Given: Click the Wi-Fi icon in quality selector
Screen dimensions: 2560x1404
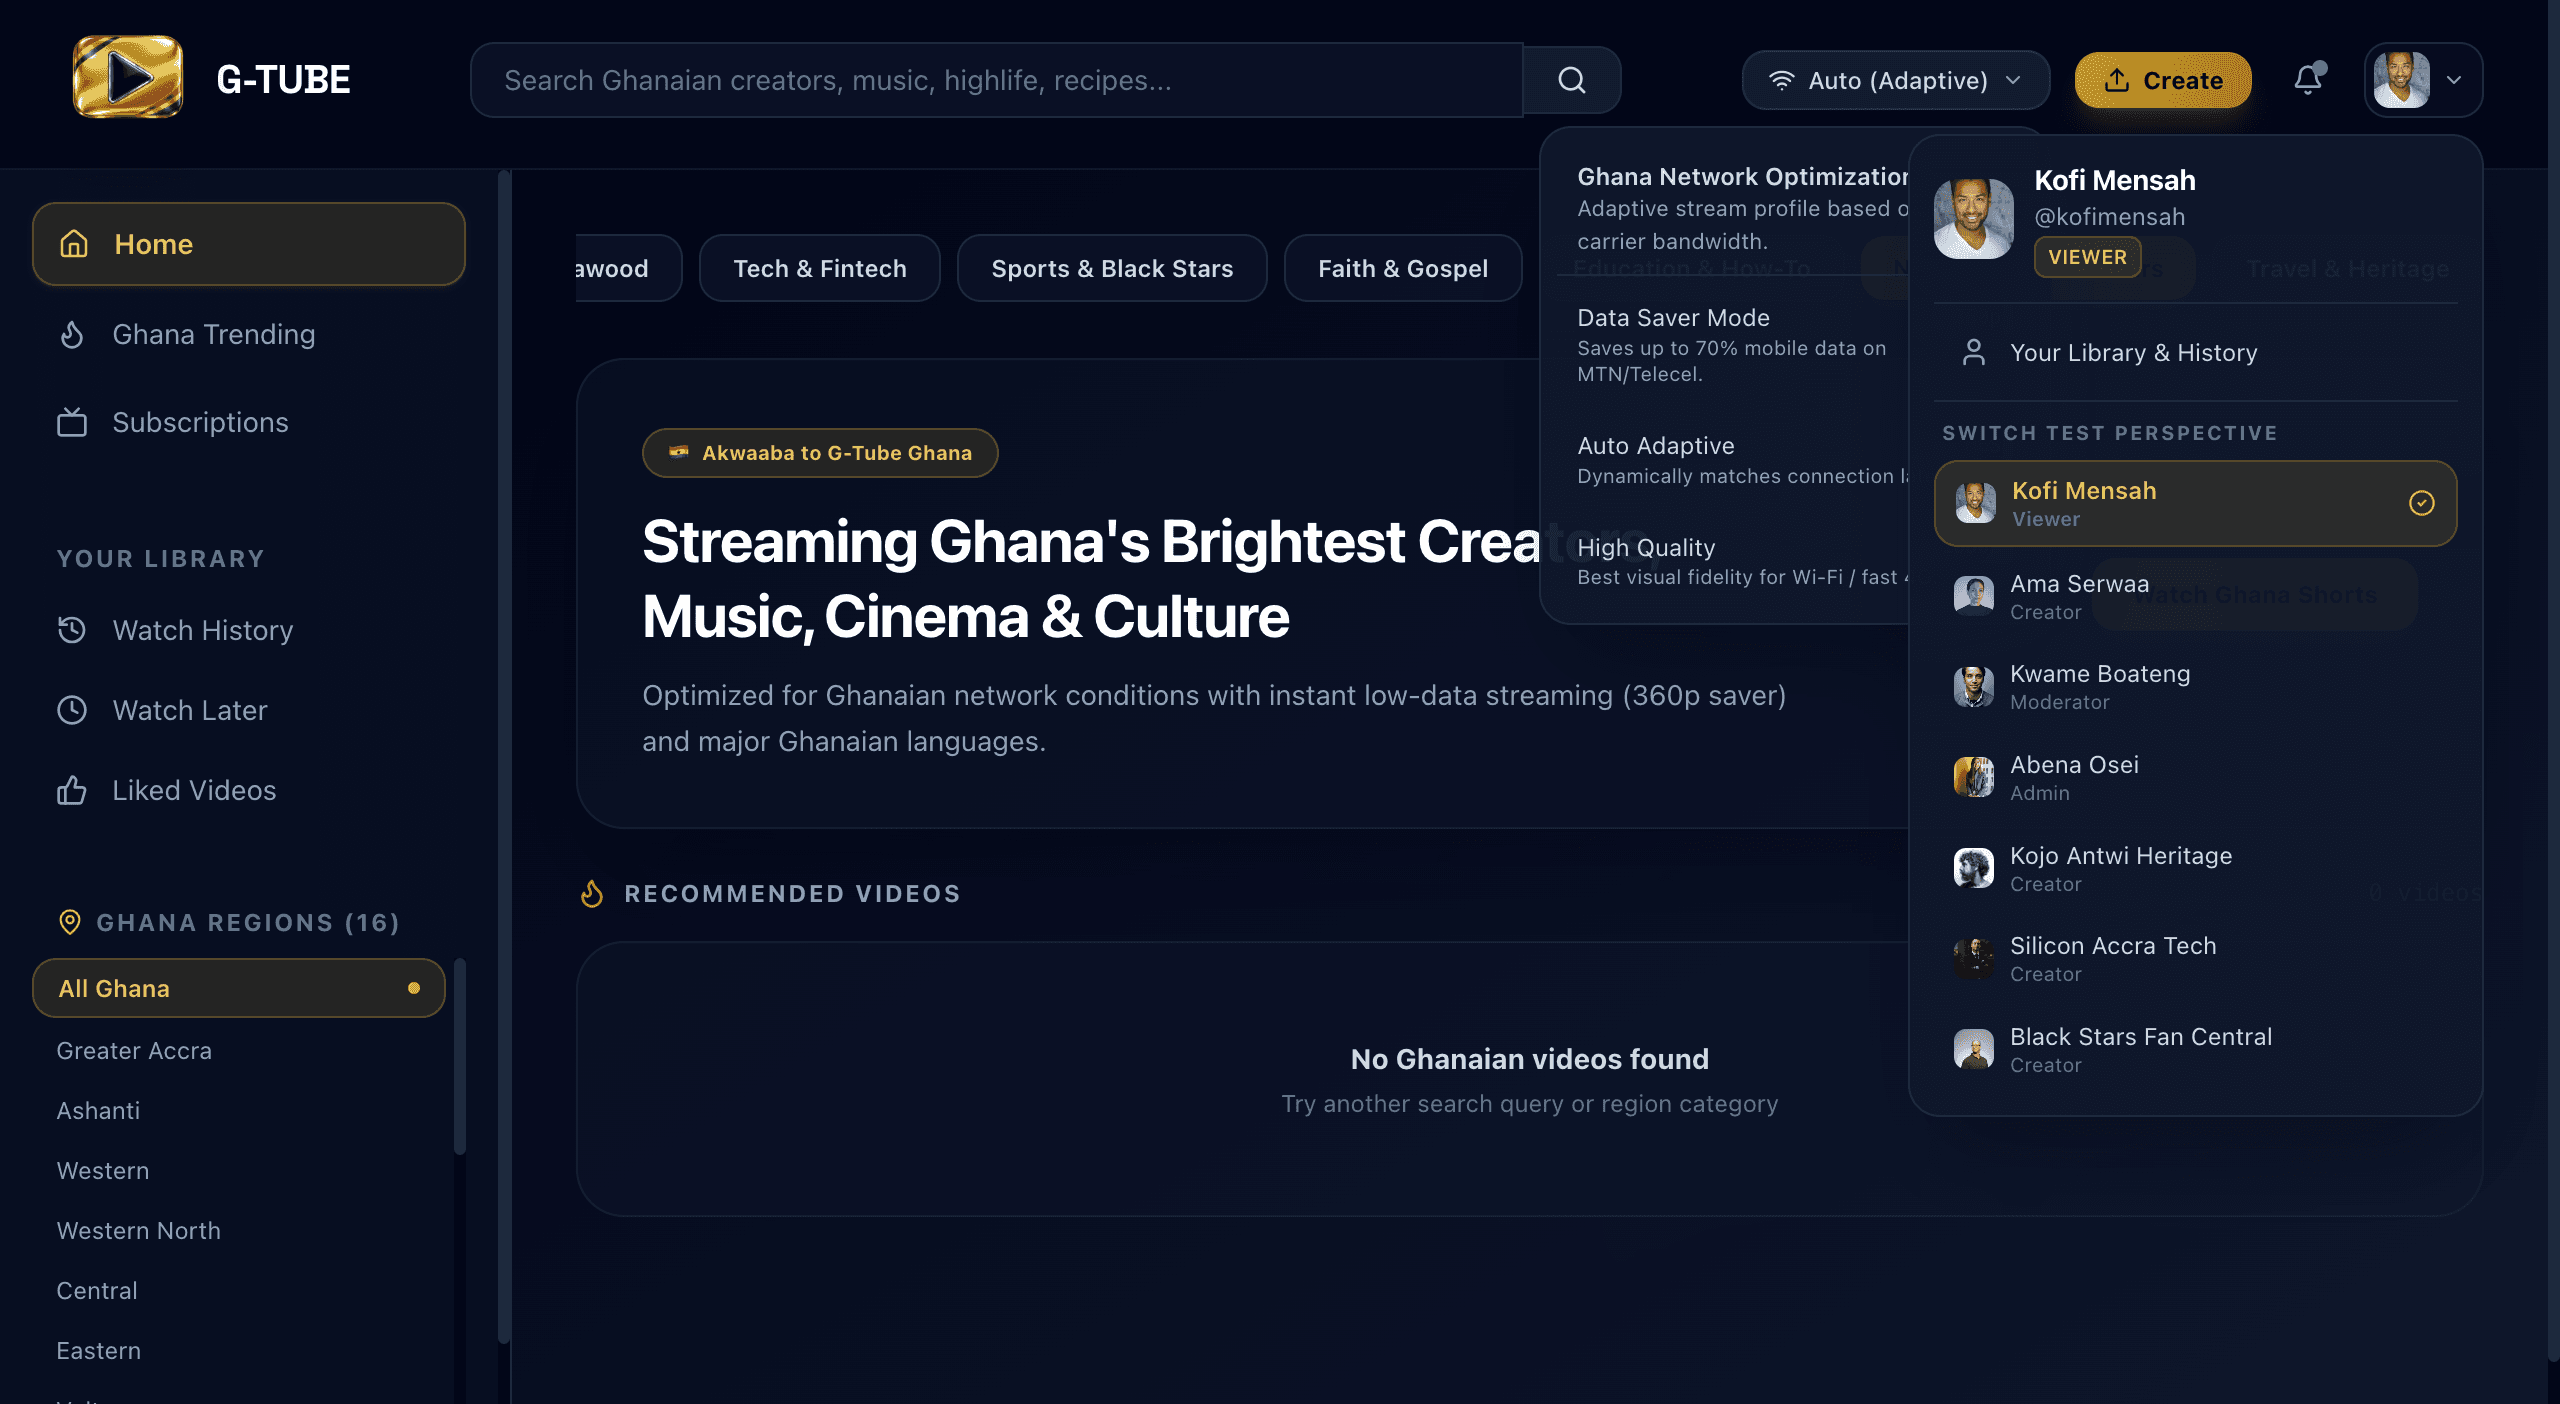Looking at the screenshot, I should [1782, 80].
